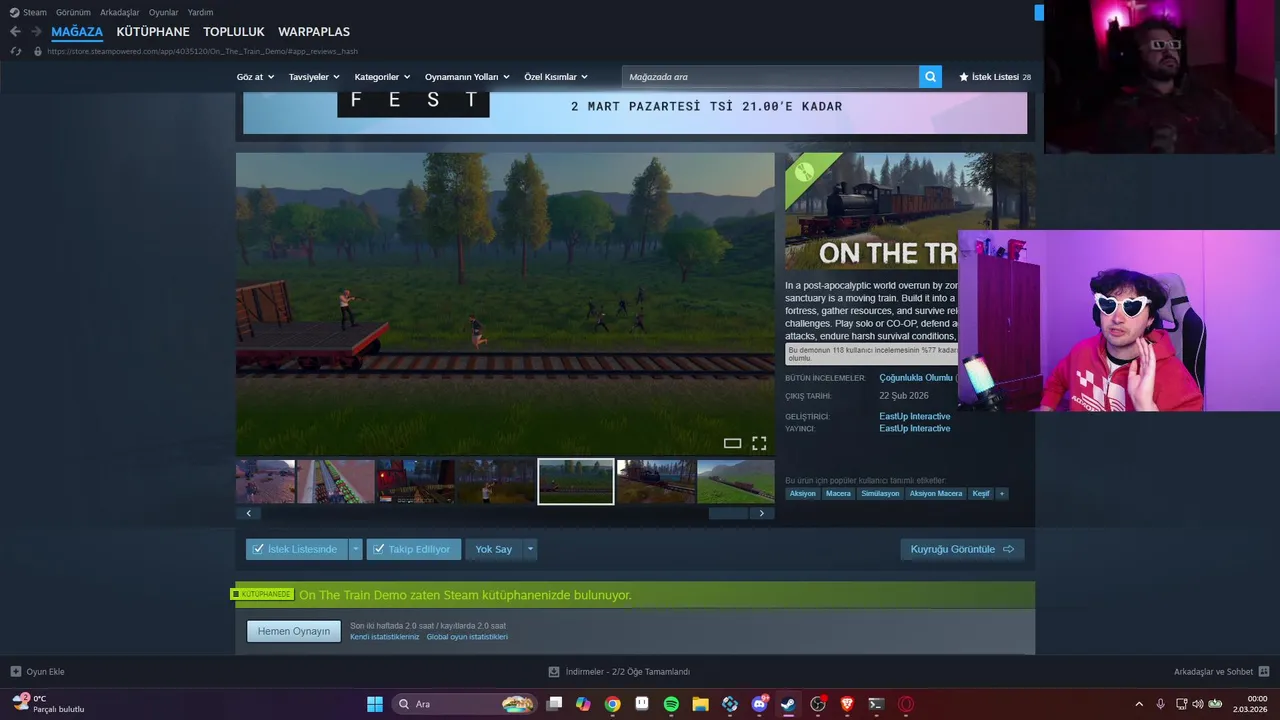Click in the Mağazada ara search field
This screenshot has width=1280, height=720.
[770, 77]
